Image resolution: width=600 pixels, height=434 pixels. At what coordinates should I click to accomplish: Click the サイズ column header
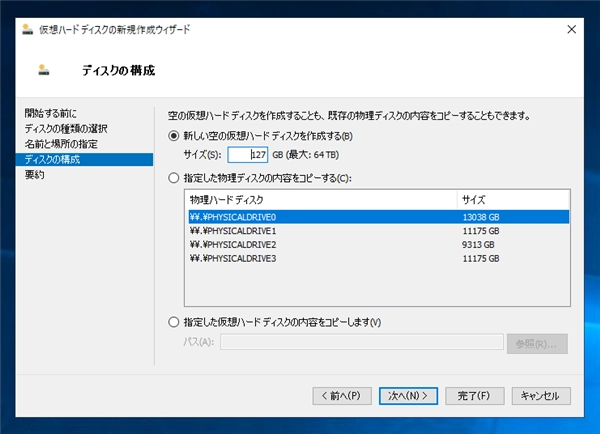[513, 200]
